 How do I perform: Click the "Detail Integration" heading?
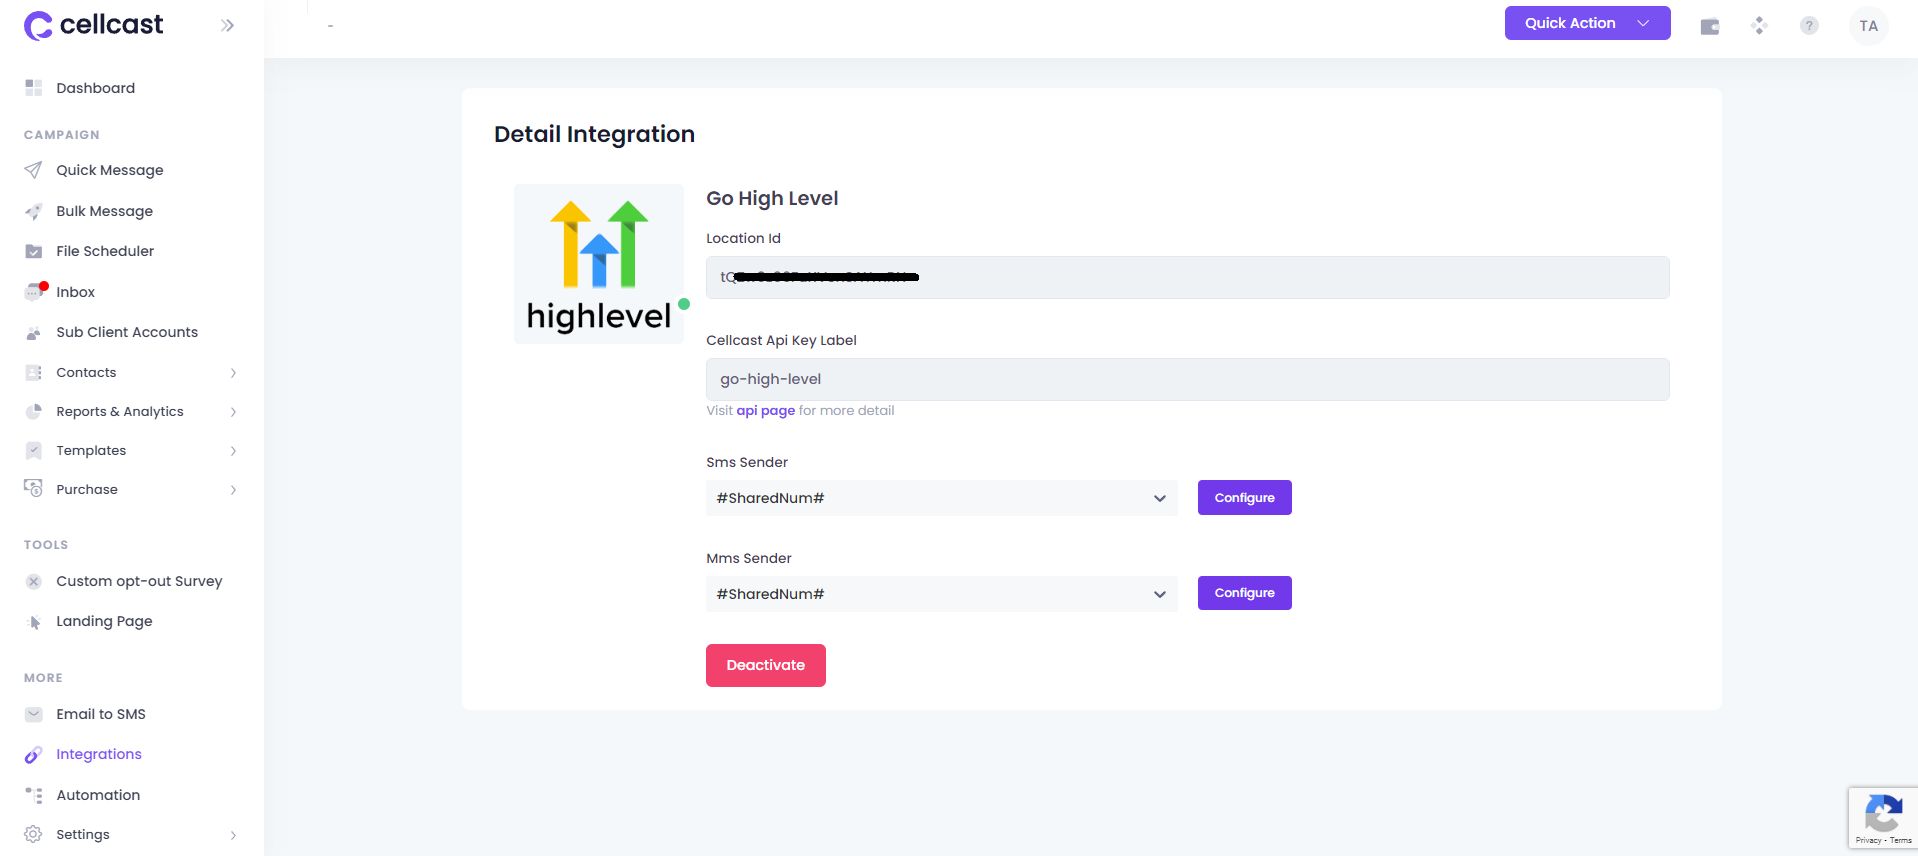click(x=594, y=134)
